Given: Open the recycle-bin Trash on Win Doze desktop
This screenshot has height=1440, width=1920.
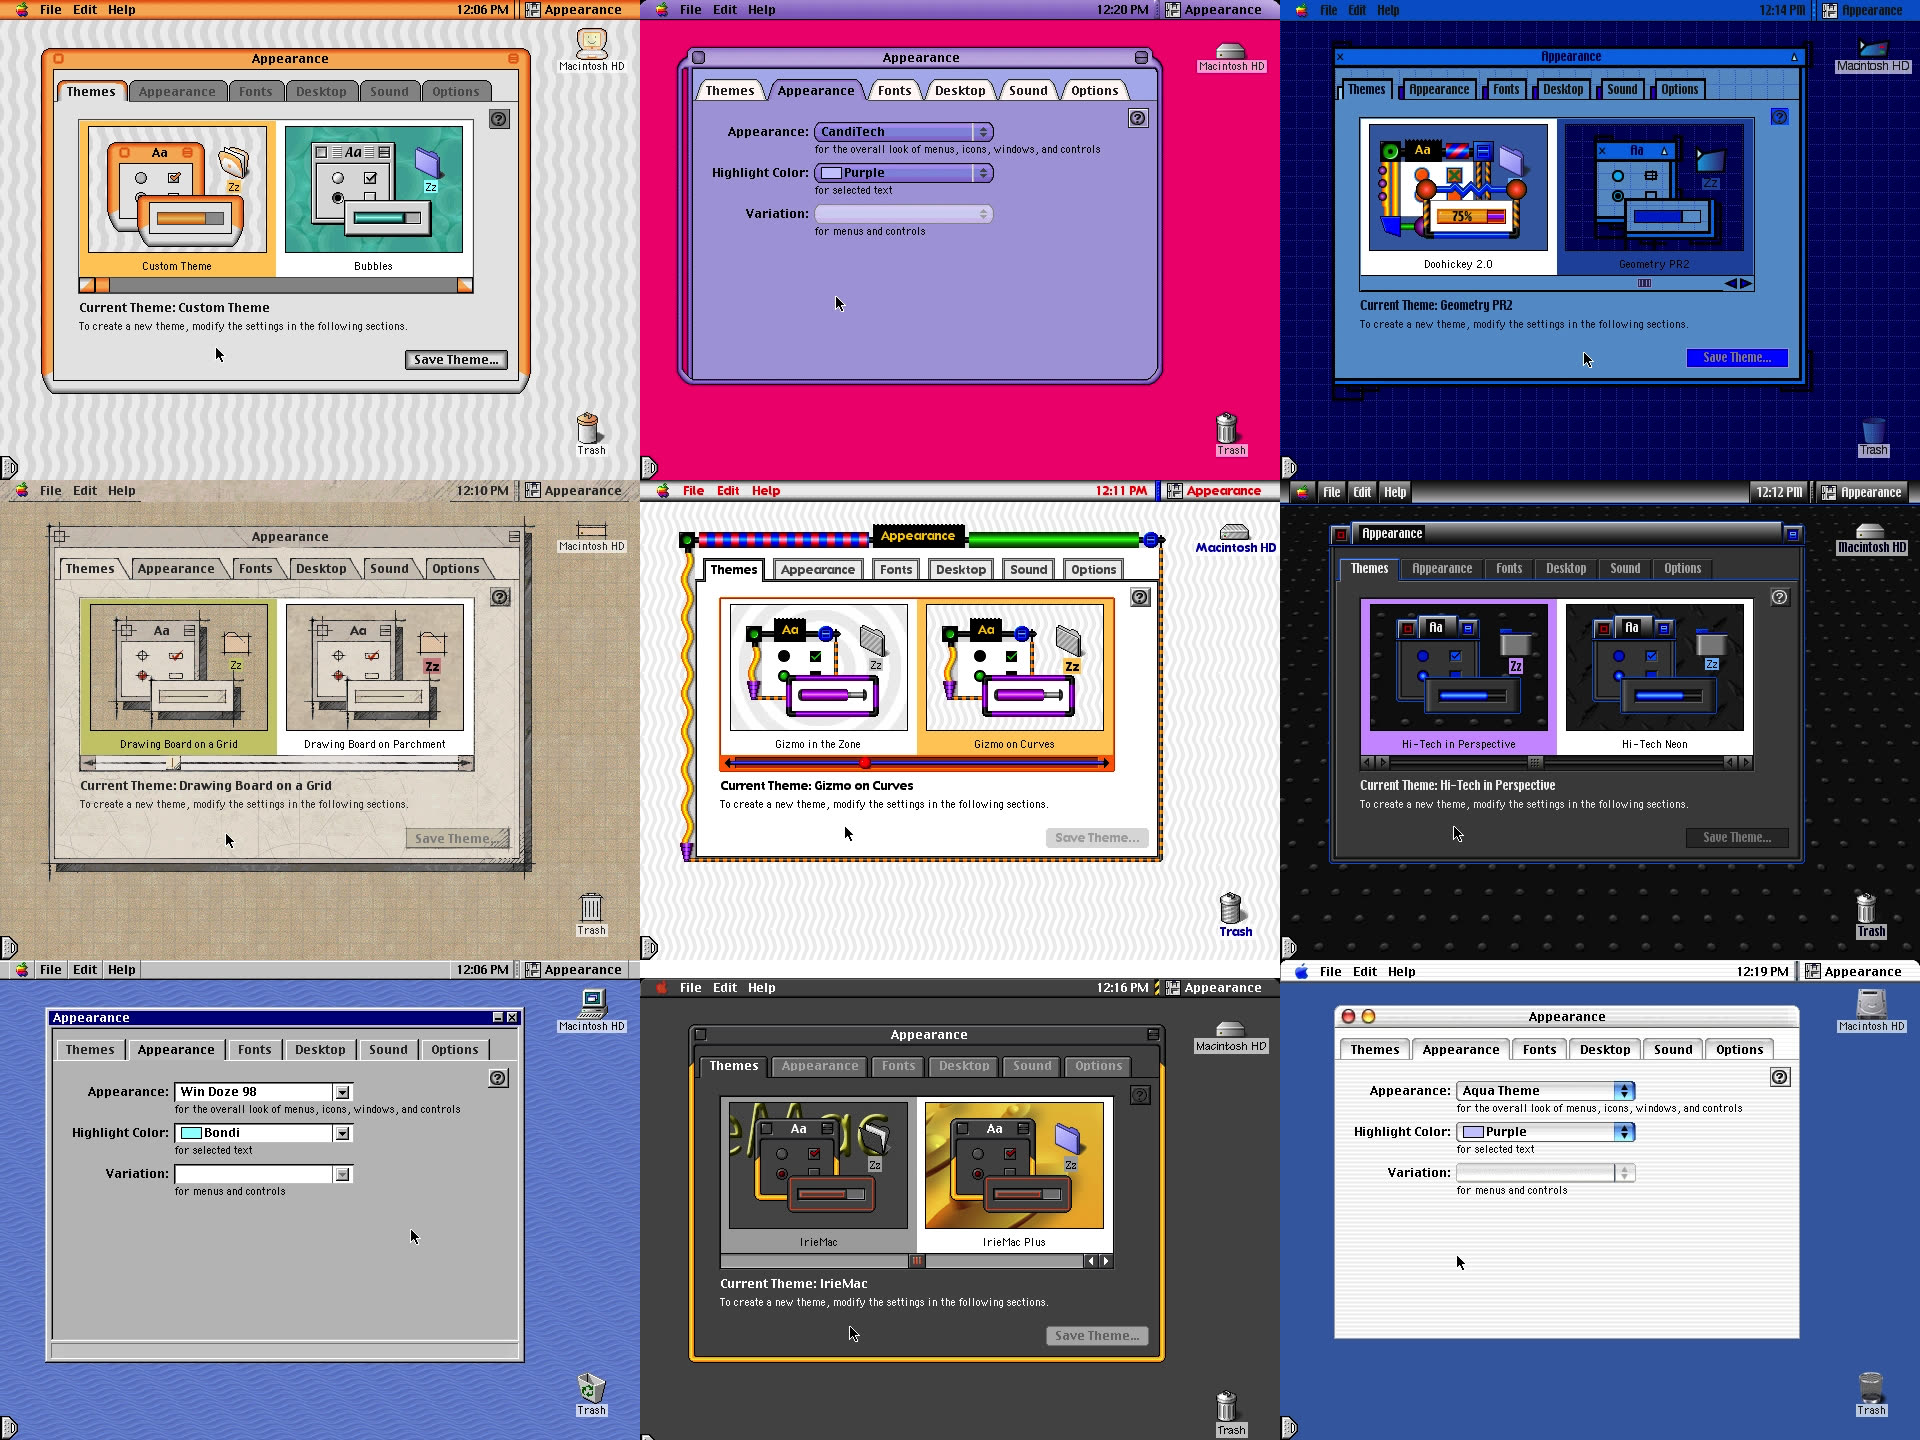Looking at the screenshot, I should coord(591,1388).
